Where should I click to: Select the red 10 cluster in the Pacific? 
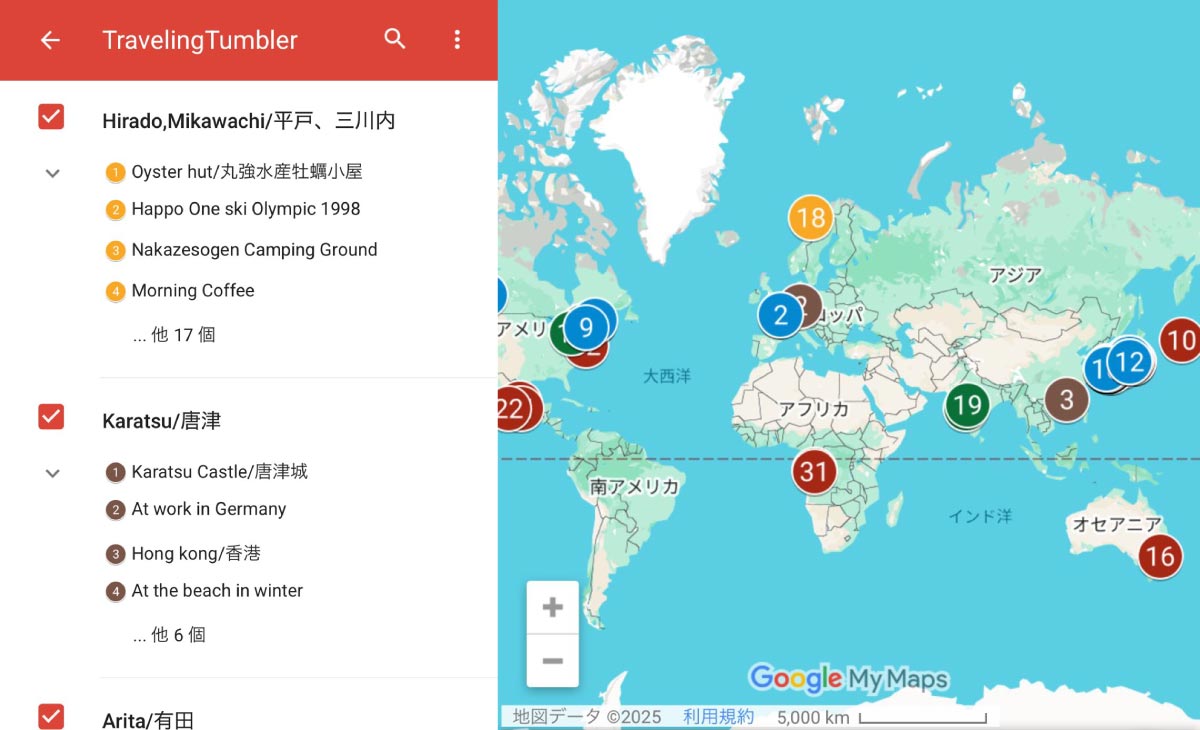click(x=1181, y=340)
